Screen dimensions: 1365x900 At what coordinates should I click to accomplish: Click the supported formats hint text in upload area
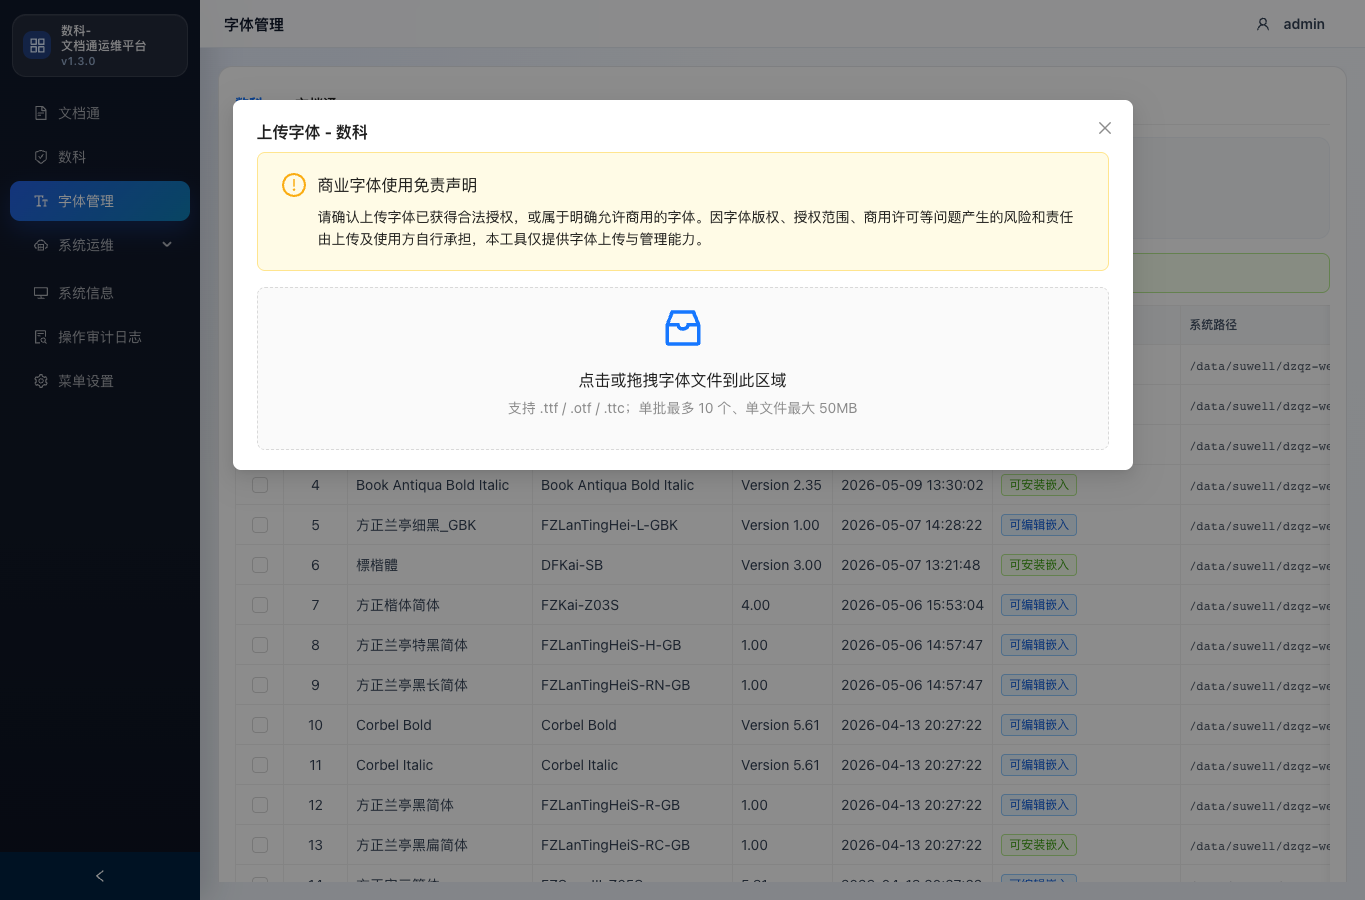[683, 408]
